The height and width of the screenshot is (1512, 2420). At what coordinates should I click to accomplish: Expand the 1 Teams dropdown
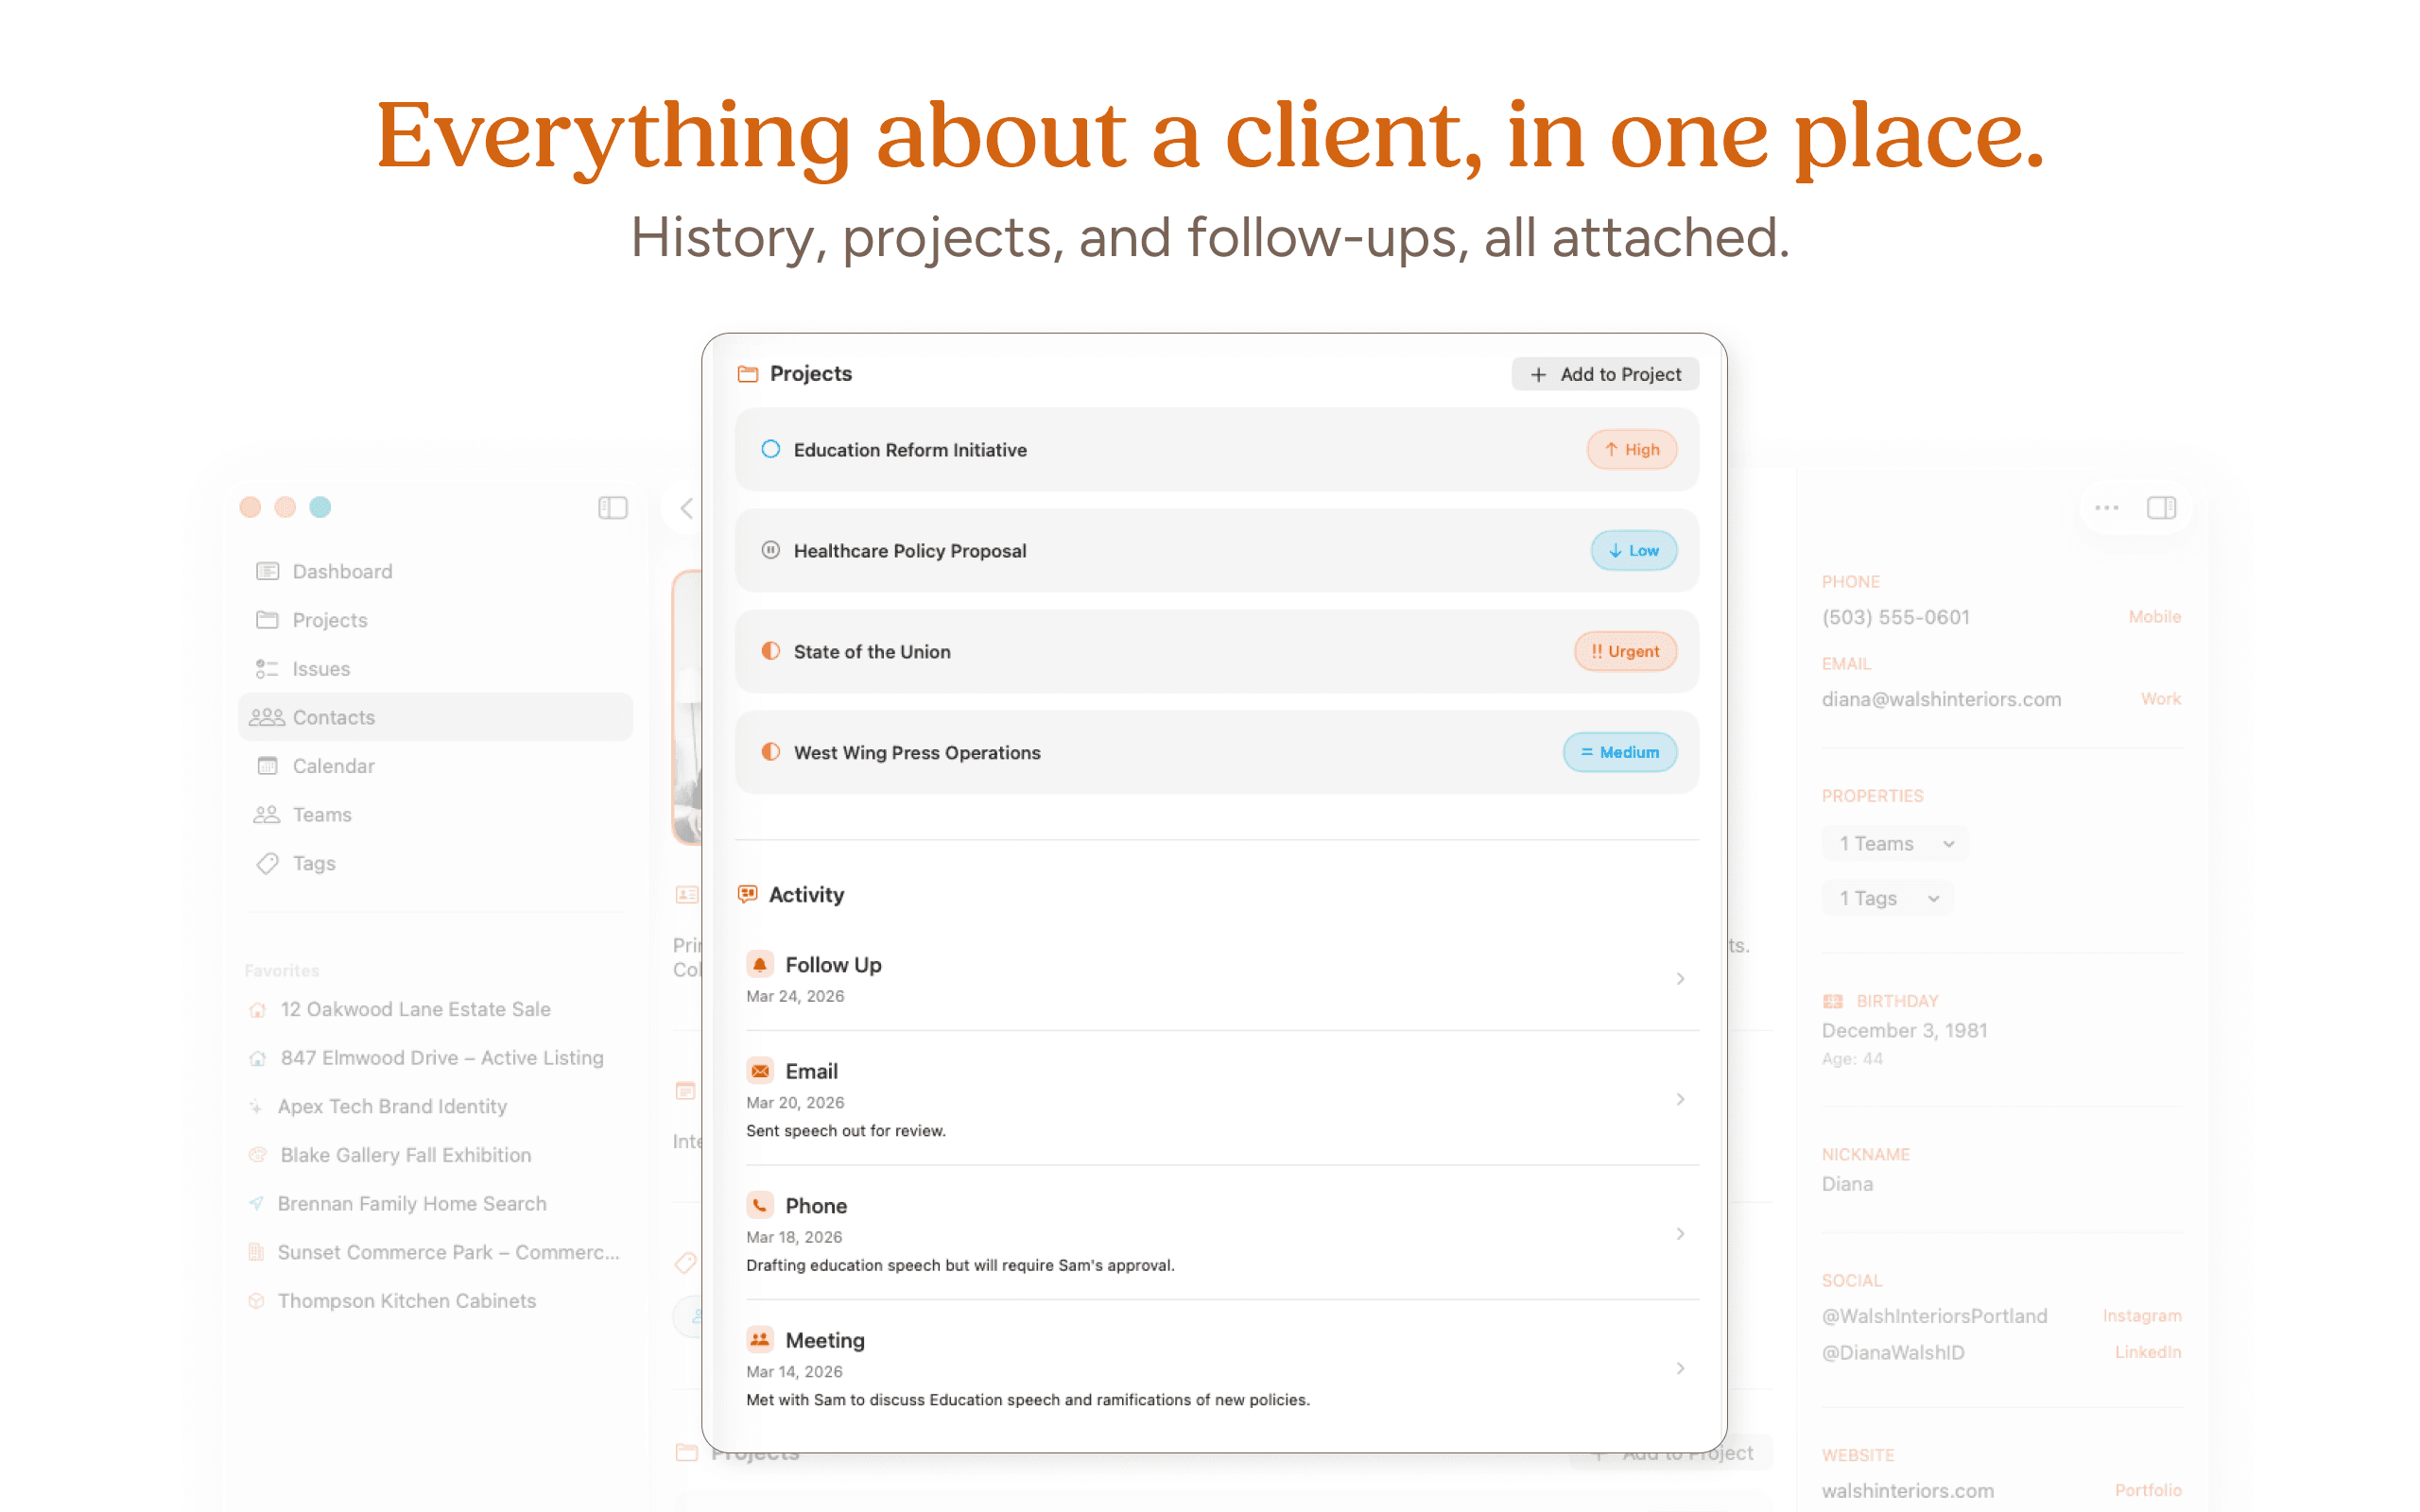[x=1895, y=844]
